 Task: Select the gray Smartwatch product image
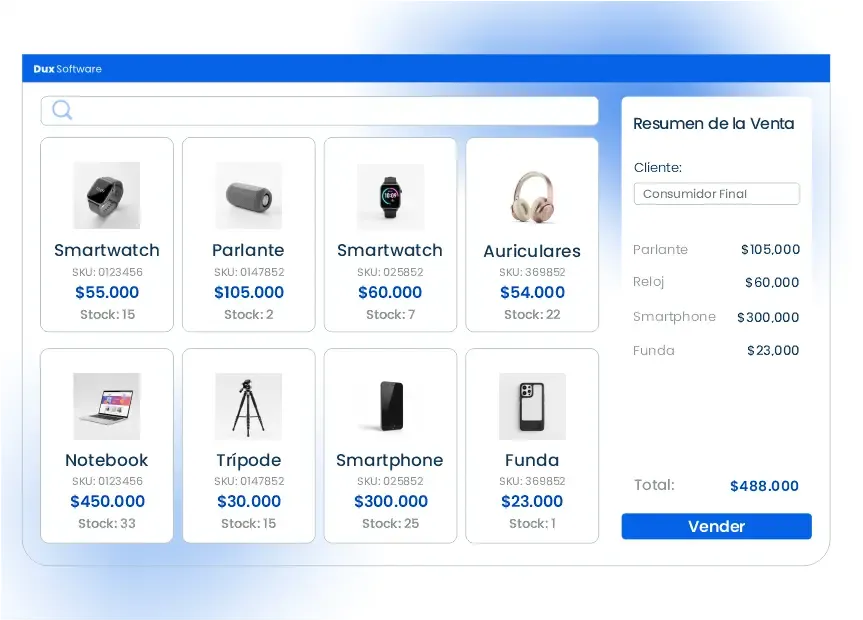[107, 195]
